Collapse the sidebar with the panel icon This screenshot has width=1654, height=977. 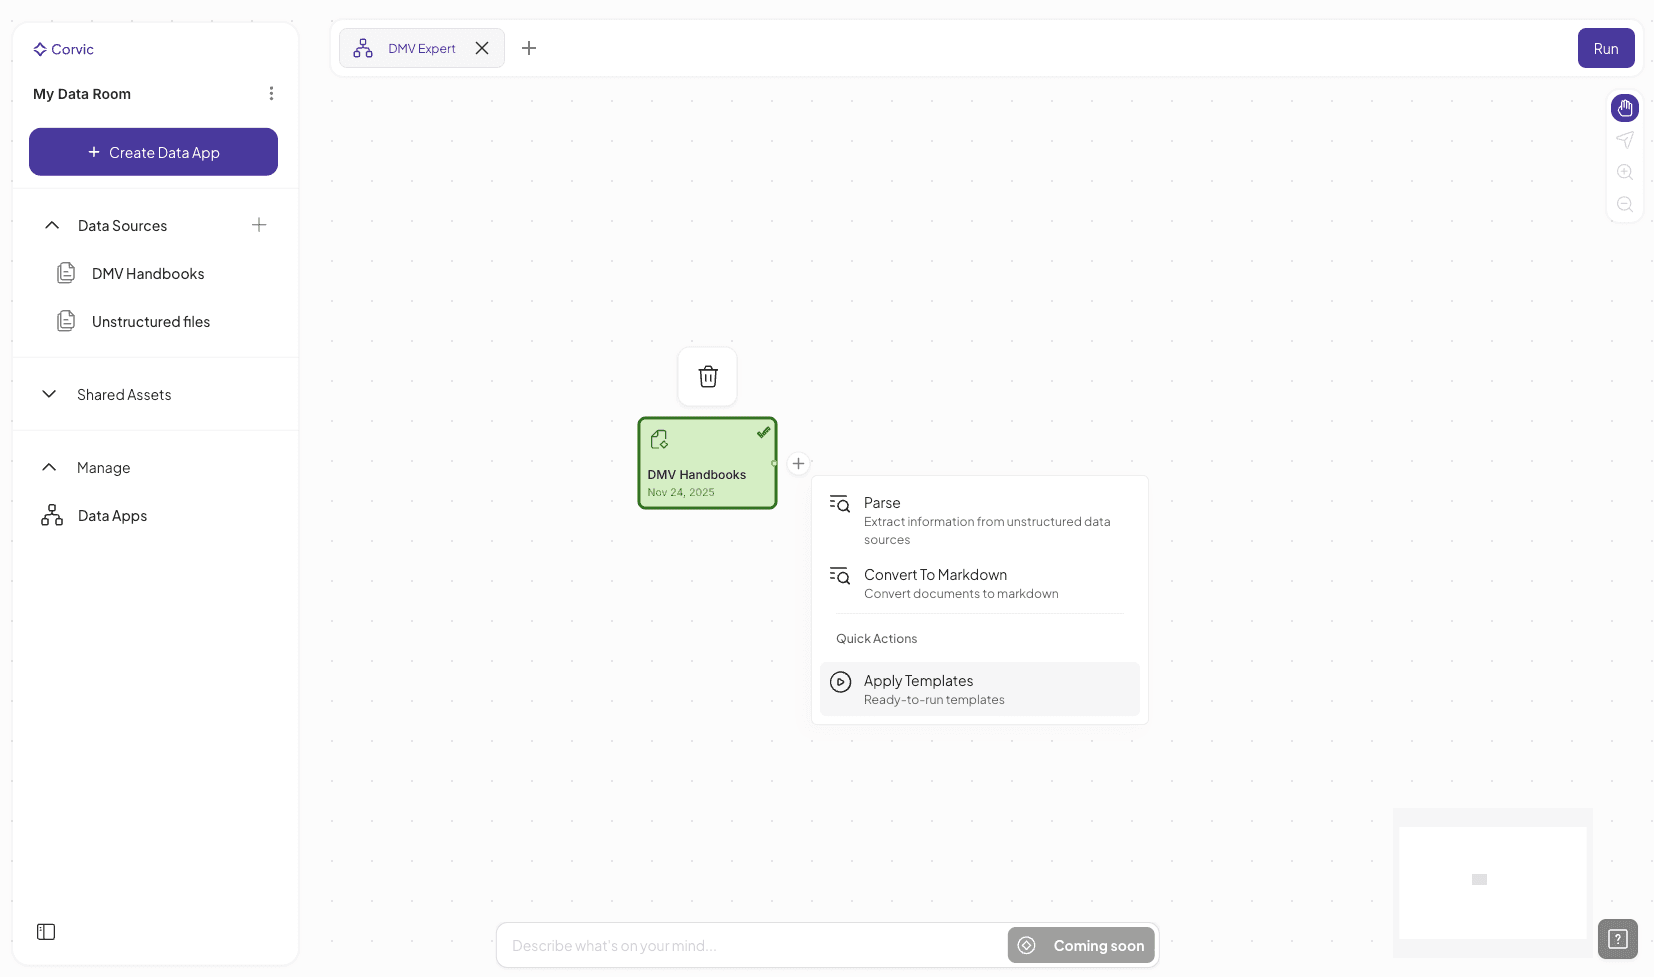pos(45,932)
